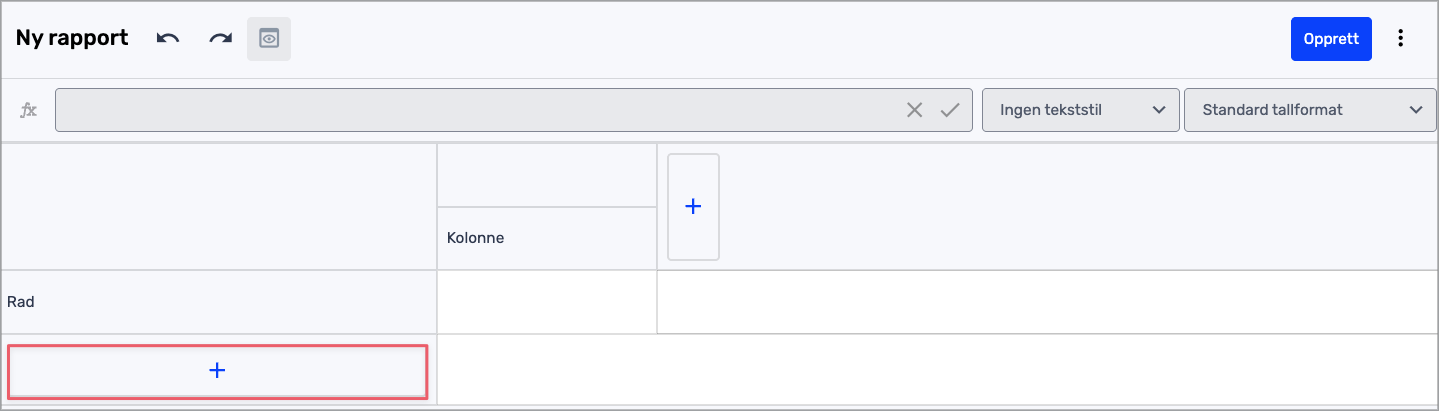The height and width of the screenshot is (411, 1439).
Task: Click the empty header cell above Kolonne
Action: pyautogui.click(x=546, y=175)
